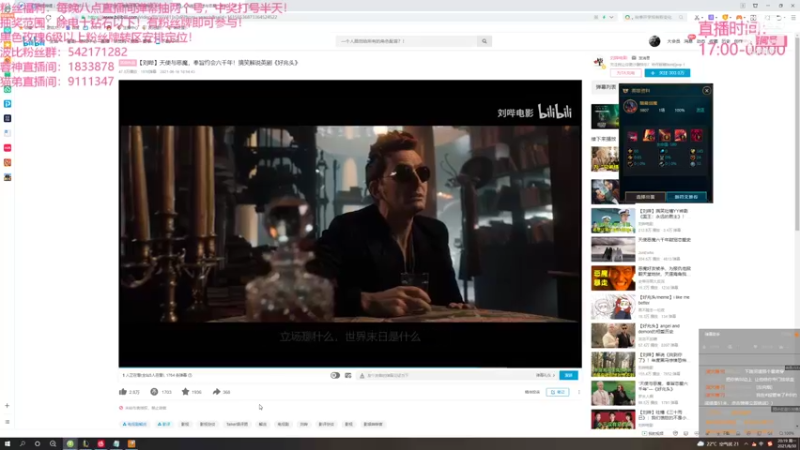The width and height of the screenshot is (800, 450).
Task: Click the video title text
Action: tap(218, 63)
